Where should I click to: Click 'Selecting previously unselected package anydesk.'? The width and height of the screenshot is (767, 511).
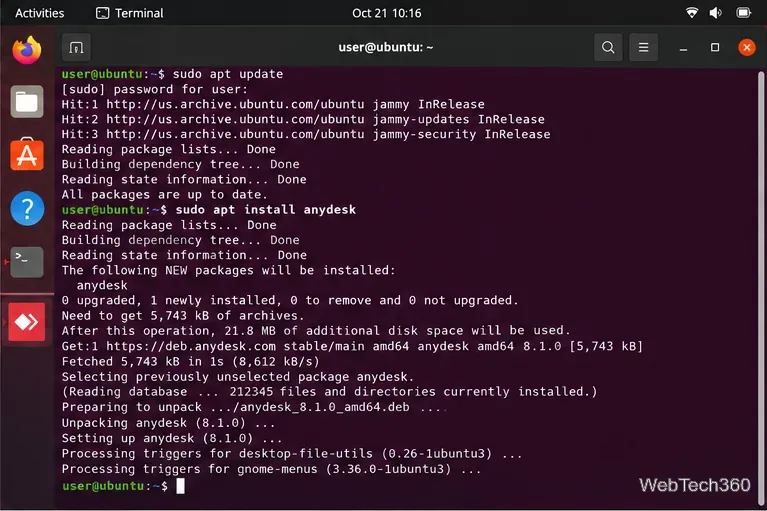(238, 377)
